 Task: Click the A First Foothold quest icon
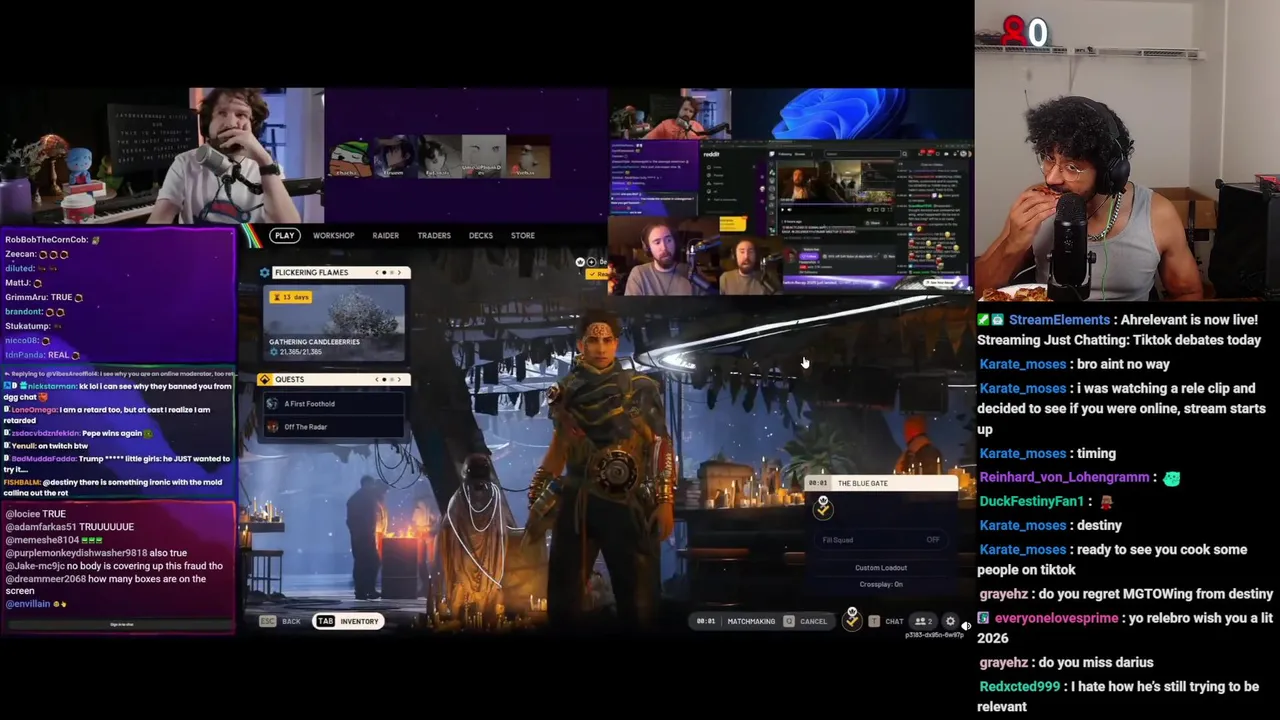(x=272, y=404)
